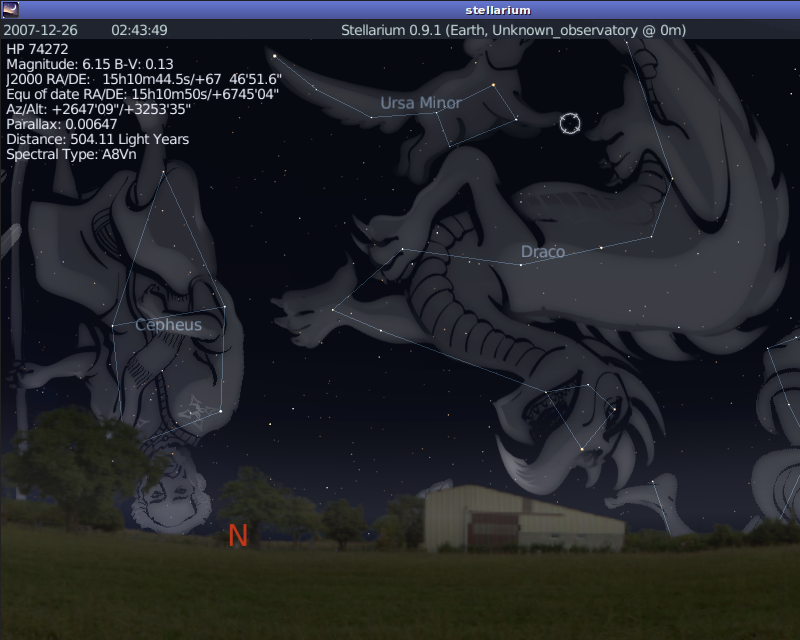
Task: Click the Spectral Type: A8Vn line
Action: pos(71,154)
